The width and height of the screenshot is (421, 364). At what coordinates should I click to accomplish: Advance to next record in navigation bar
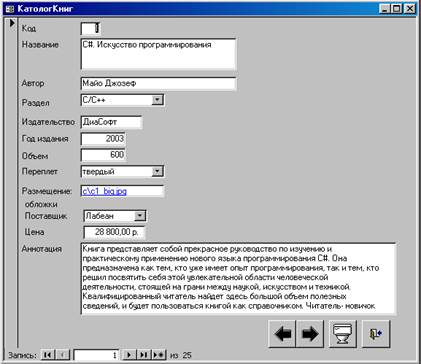click(x=129, y=355)
